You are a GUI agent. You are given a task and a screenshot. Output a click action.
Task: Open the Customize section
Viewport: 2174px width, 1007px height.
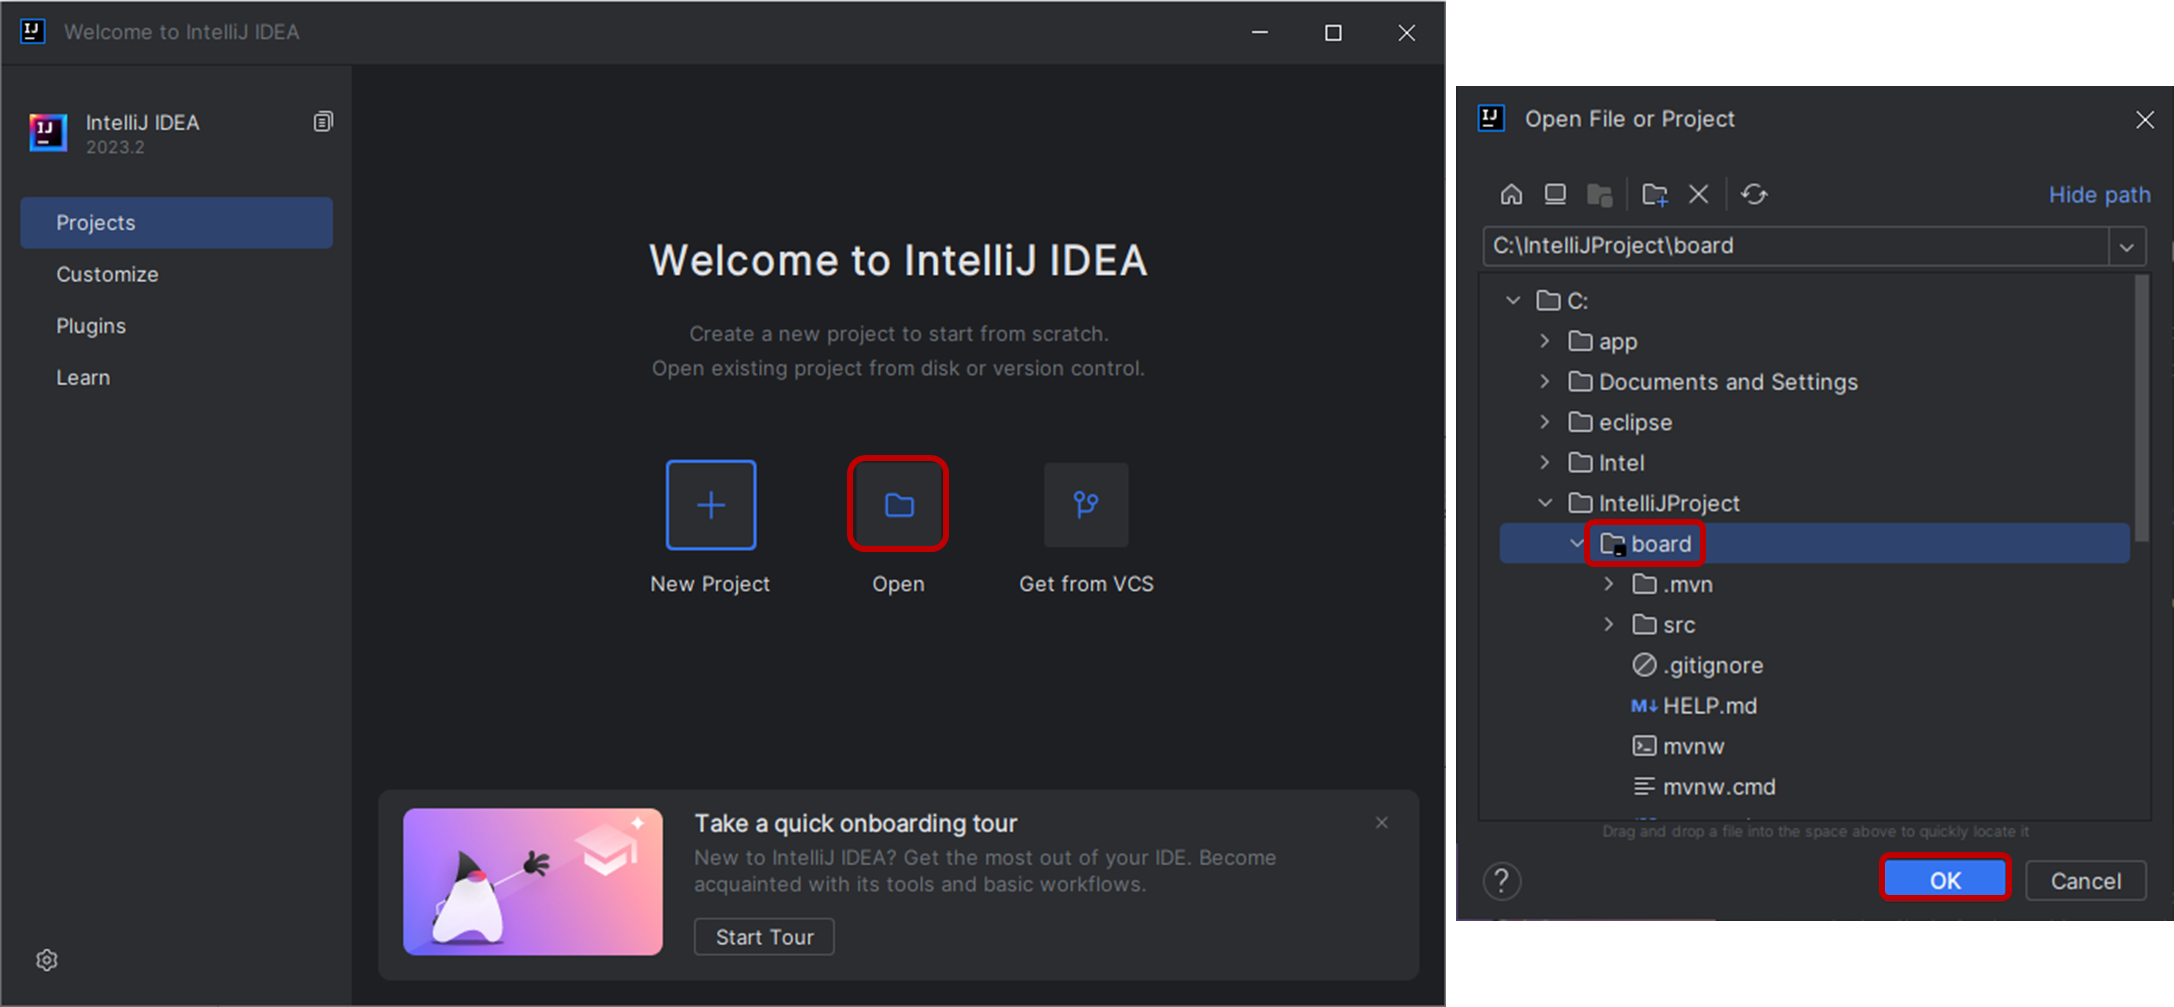107,273
